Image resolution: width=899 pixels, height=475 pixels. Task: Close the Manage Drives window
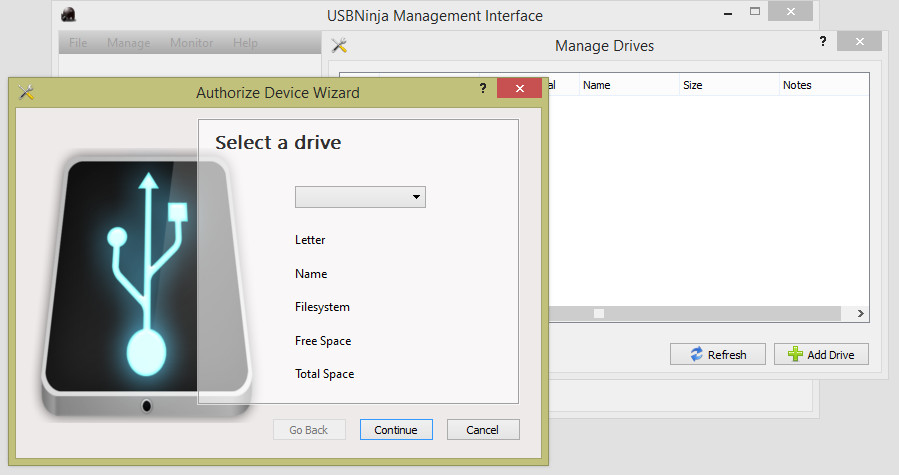859,41
